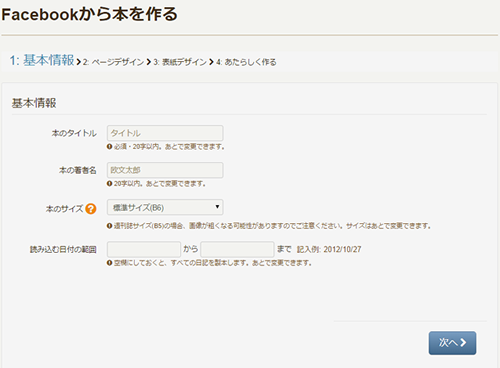500x368 pixels.
Task: Click info icon under author name field
Action: point(109,184)
